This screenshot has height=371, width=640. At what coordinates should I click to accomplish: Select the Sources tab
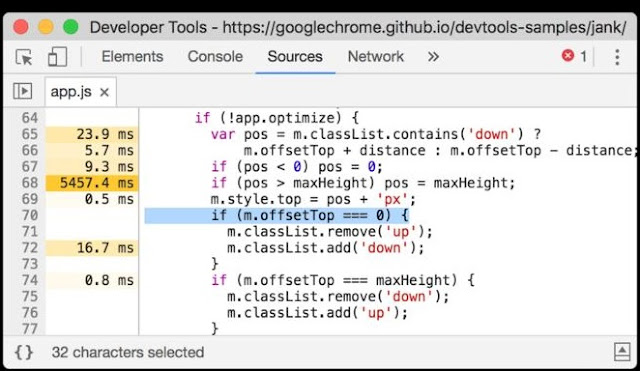pyautogui.click(x=295, y=56)
